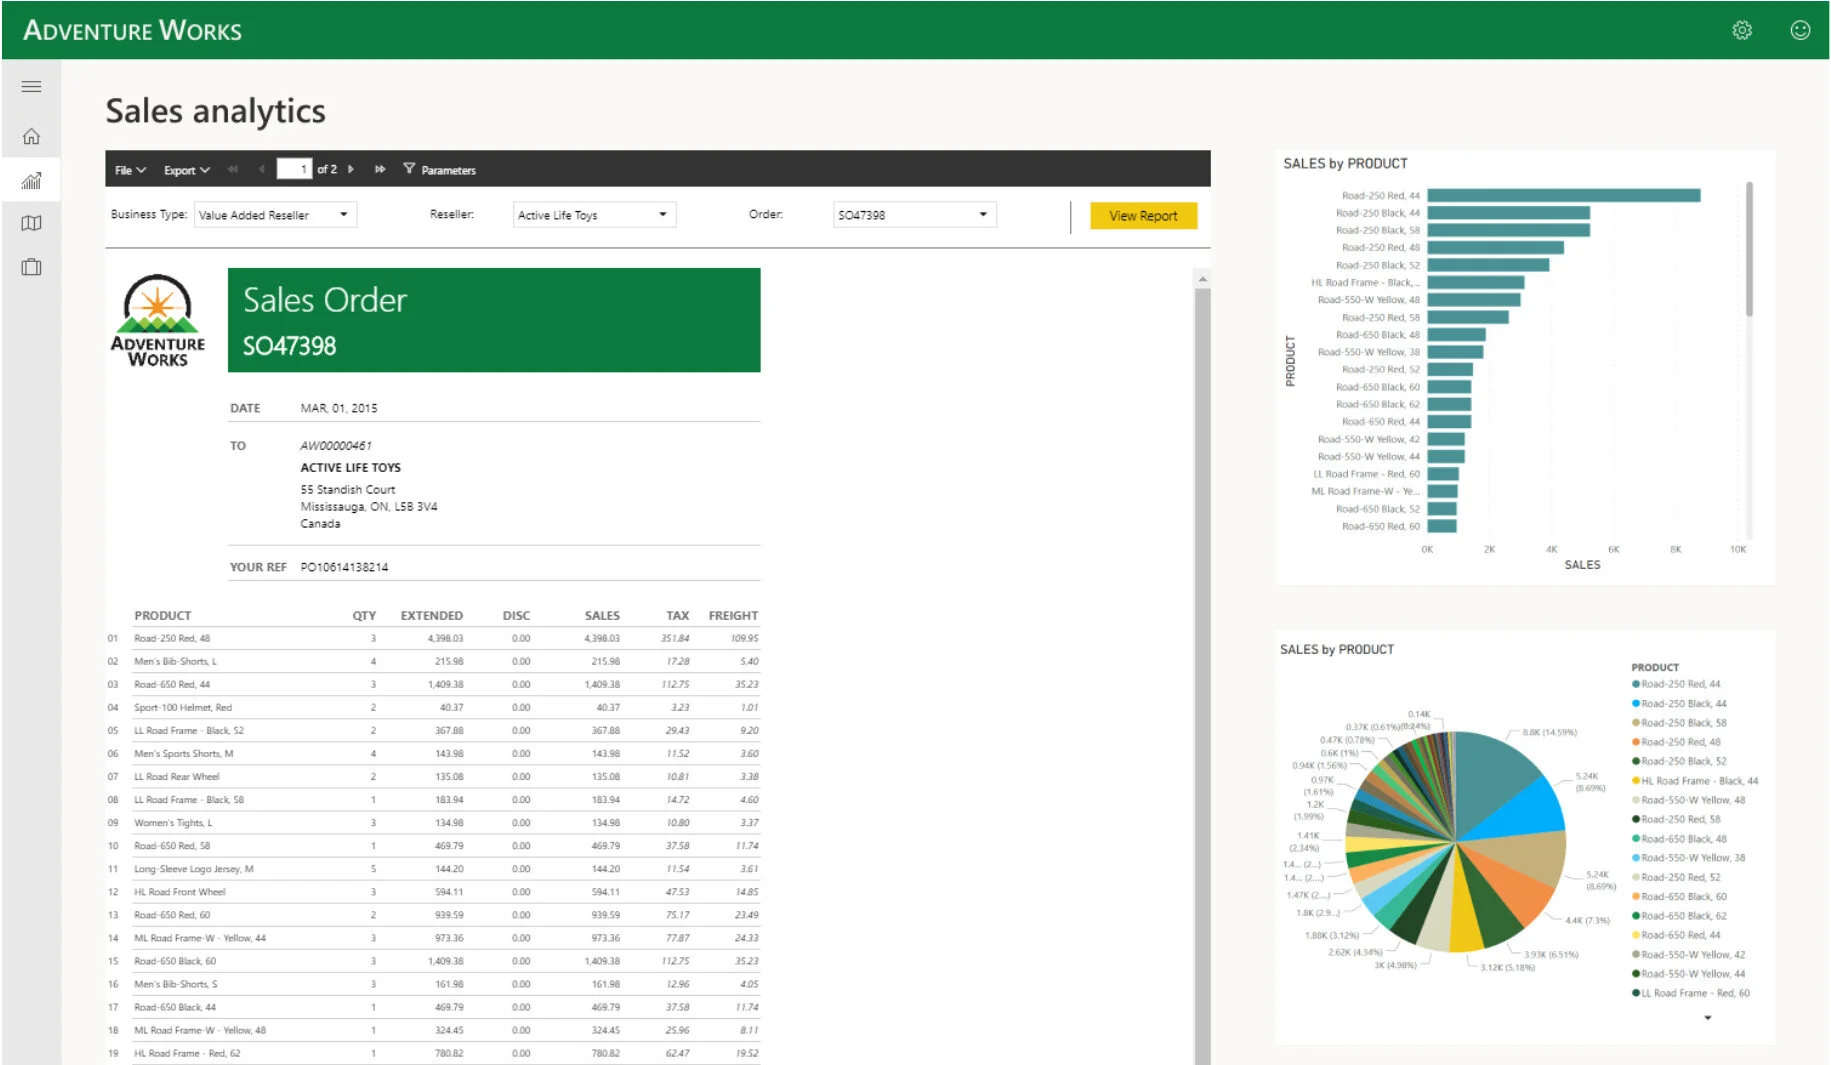The width and height of the screenshot is (1831, 1065).
Task: Click the Road-250 Red, 48 row
Action: (433, 638)
